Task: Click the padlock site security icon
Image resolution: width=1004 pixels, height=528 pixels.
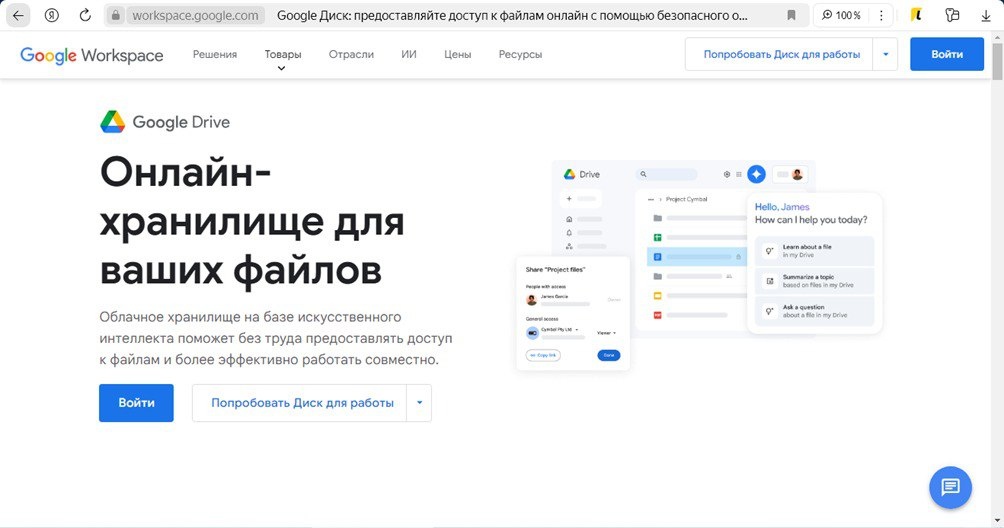Action: (x=115, y=15)
